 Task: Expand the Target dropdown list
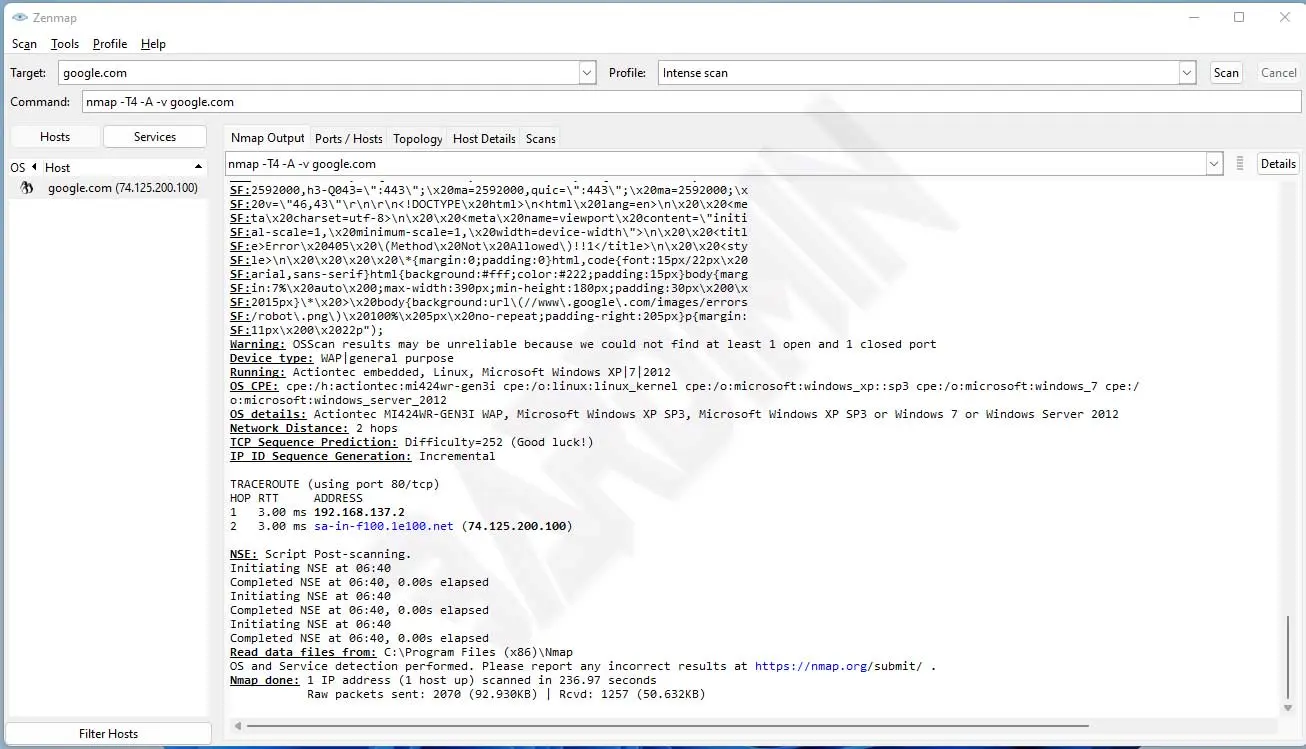pos(587,73)
